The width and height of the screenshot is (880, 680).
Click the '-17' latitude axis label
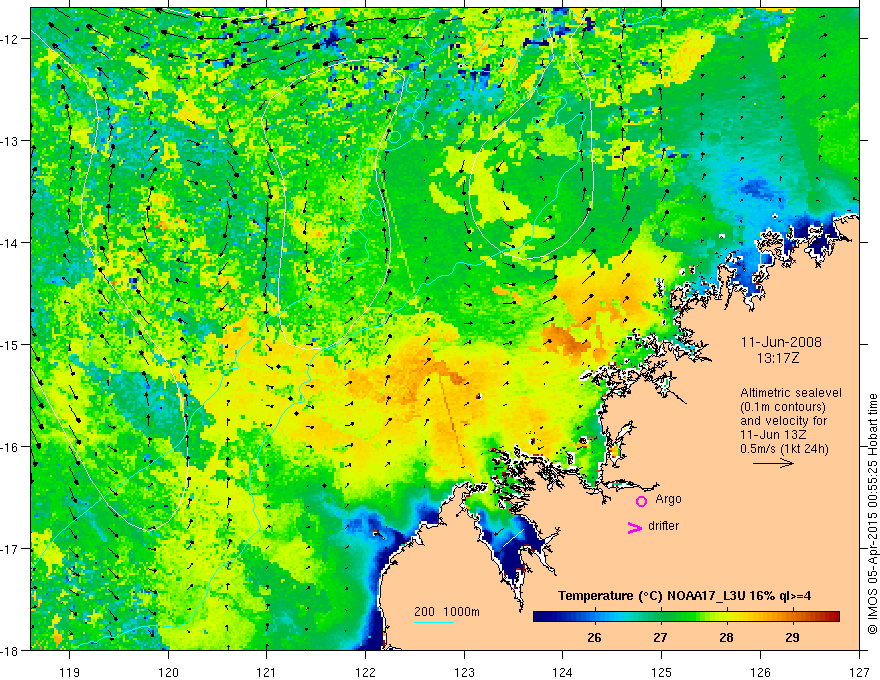click(10, 549)
